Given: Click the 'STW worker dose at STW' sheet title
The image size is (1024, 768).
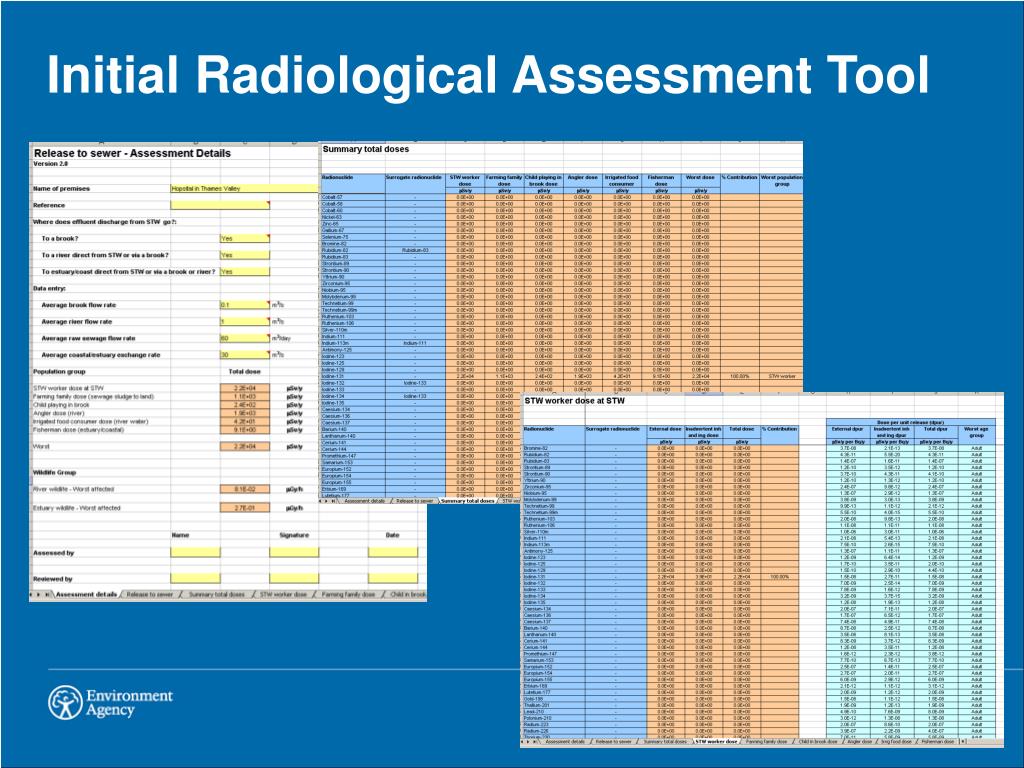Looking at the screenshot, I should point(575,400).
